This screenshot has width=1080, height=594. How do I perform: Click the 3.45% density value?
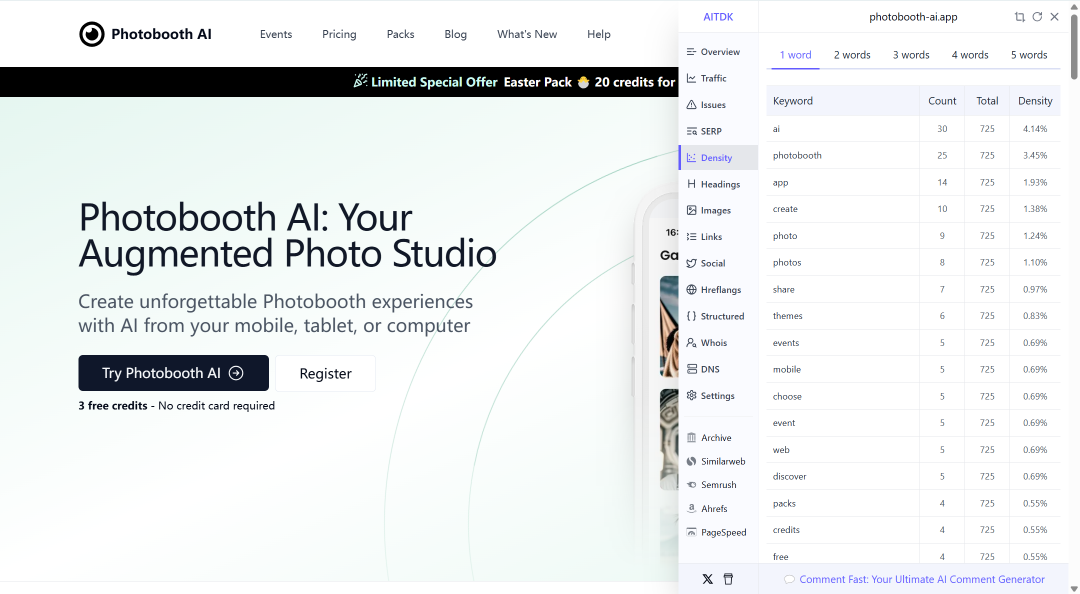click(1035, 156)
